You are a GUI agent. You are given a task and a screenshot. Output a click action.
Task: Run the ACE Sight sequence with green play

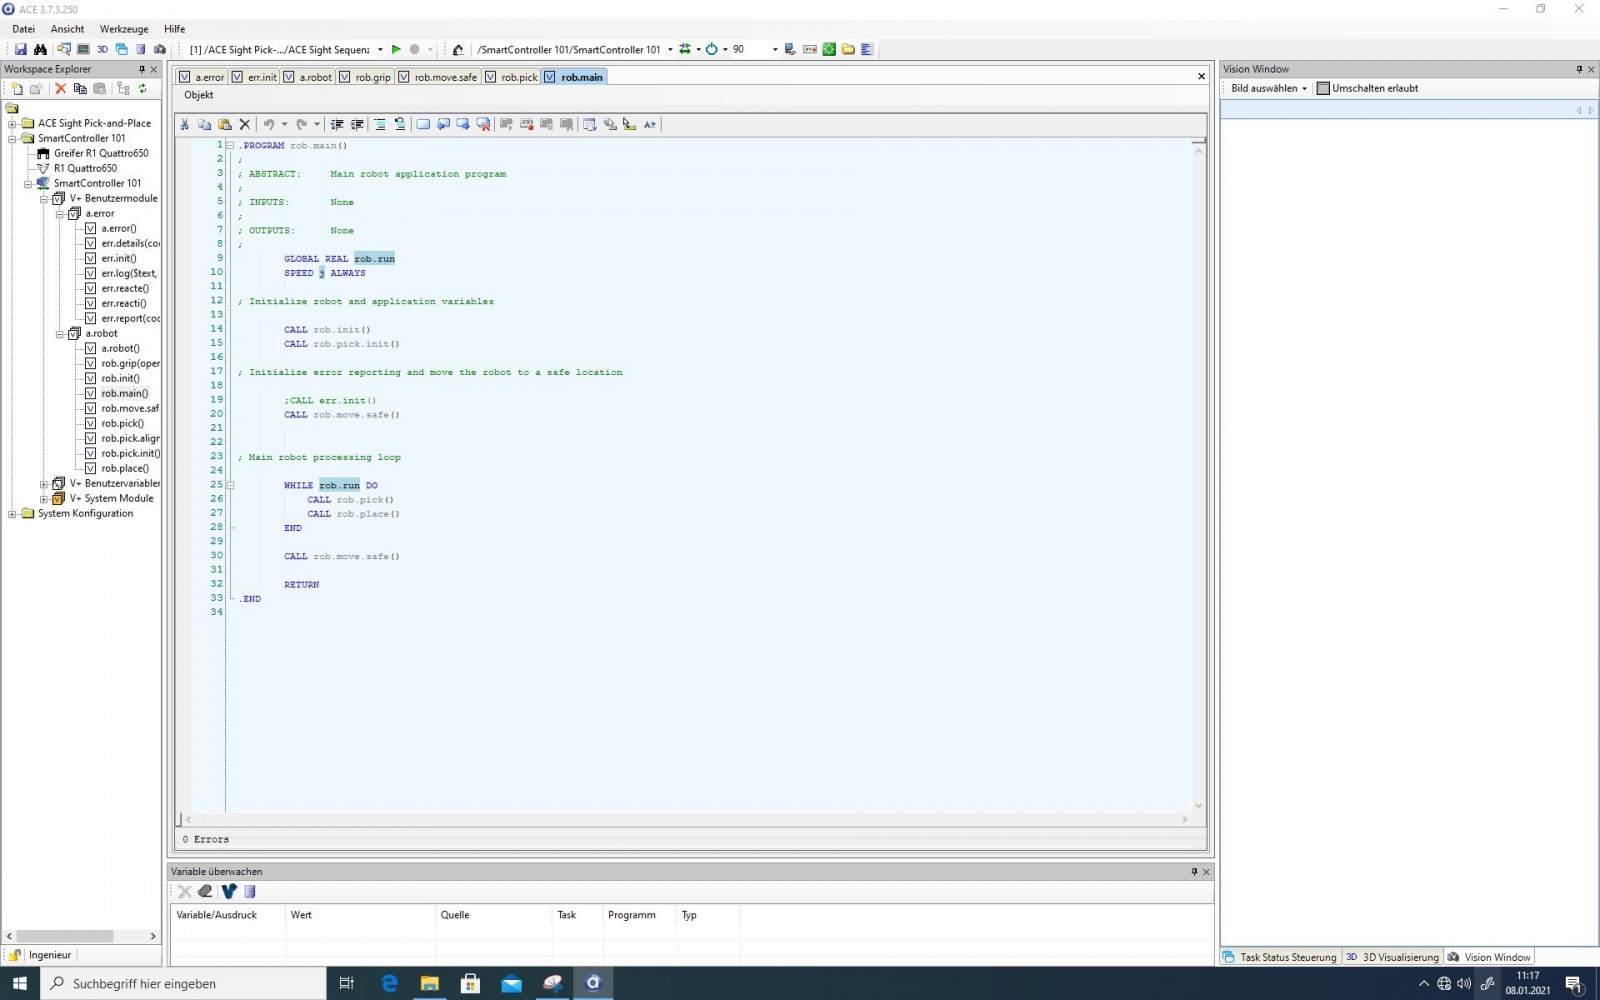tap(396, 49)
